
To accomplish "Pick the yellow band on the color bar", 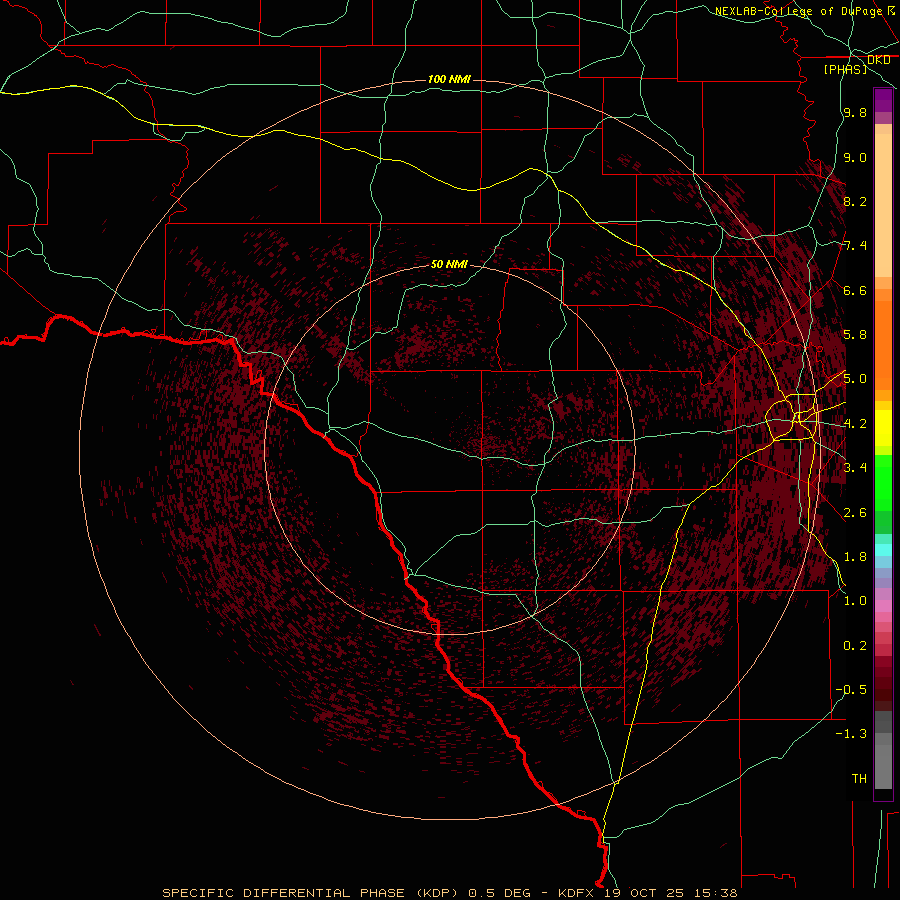I will coord(883,428).
